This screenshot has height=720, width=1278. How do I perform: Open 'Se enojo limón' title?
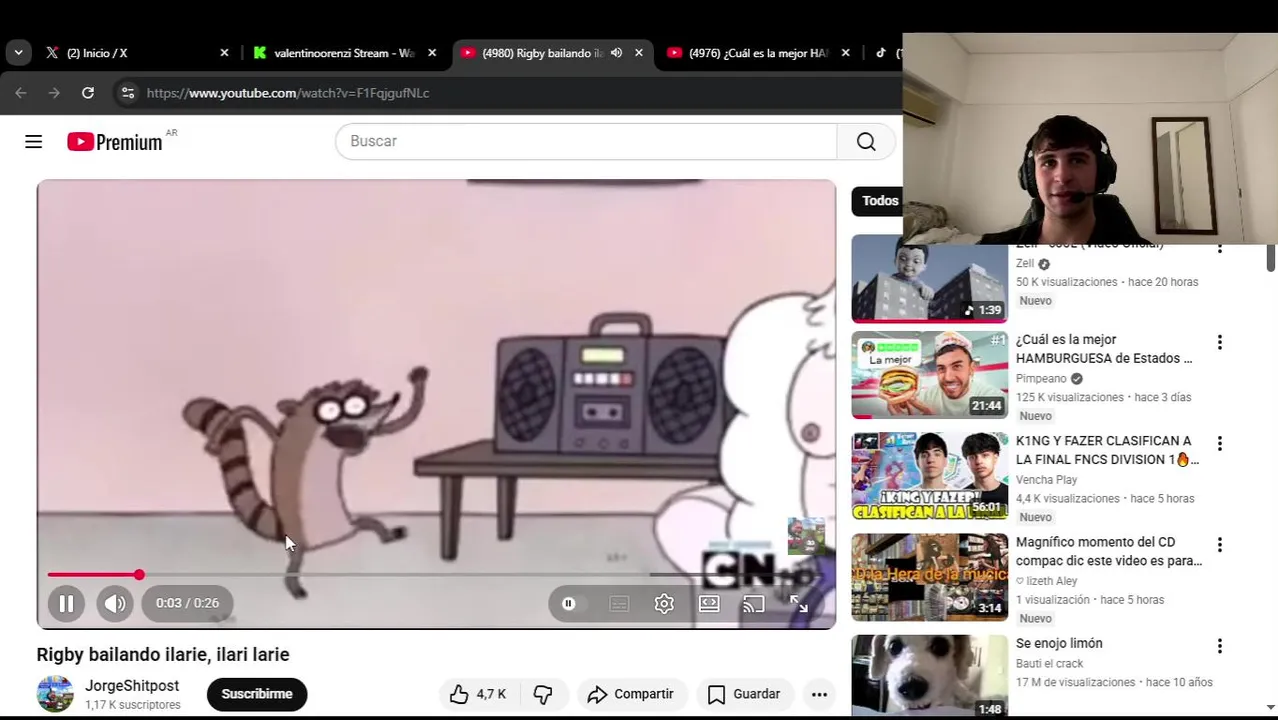(x=1059, y=644)
